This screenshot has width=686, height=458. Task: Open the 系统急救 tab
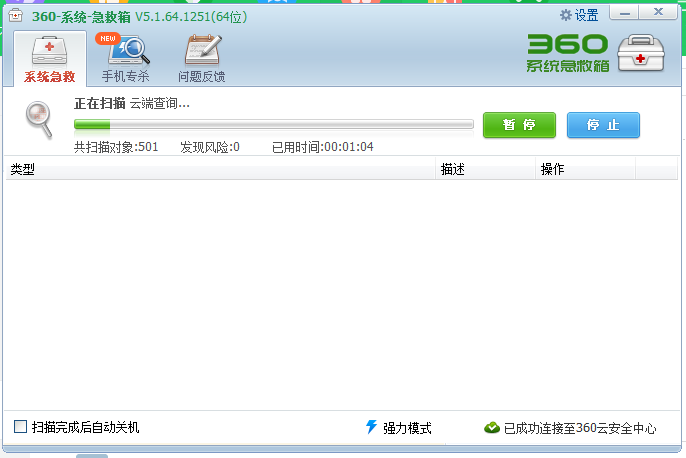point(49,59)
